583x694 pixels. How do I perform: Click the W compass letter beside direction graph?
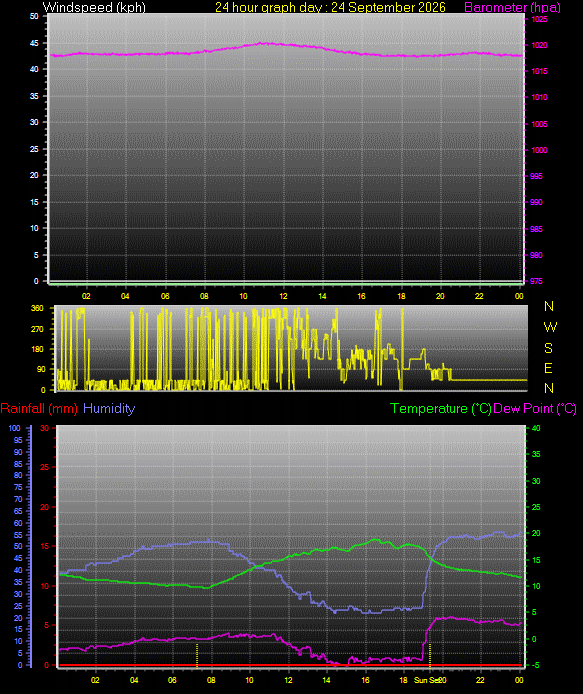[550, 327]
